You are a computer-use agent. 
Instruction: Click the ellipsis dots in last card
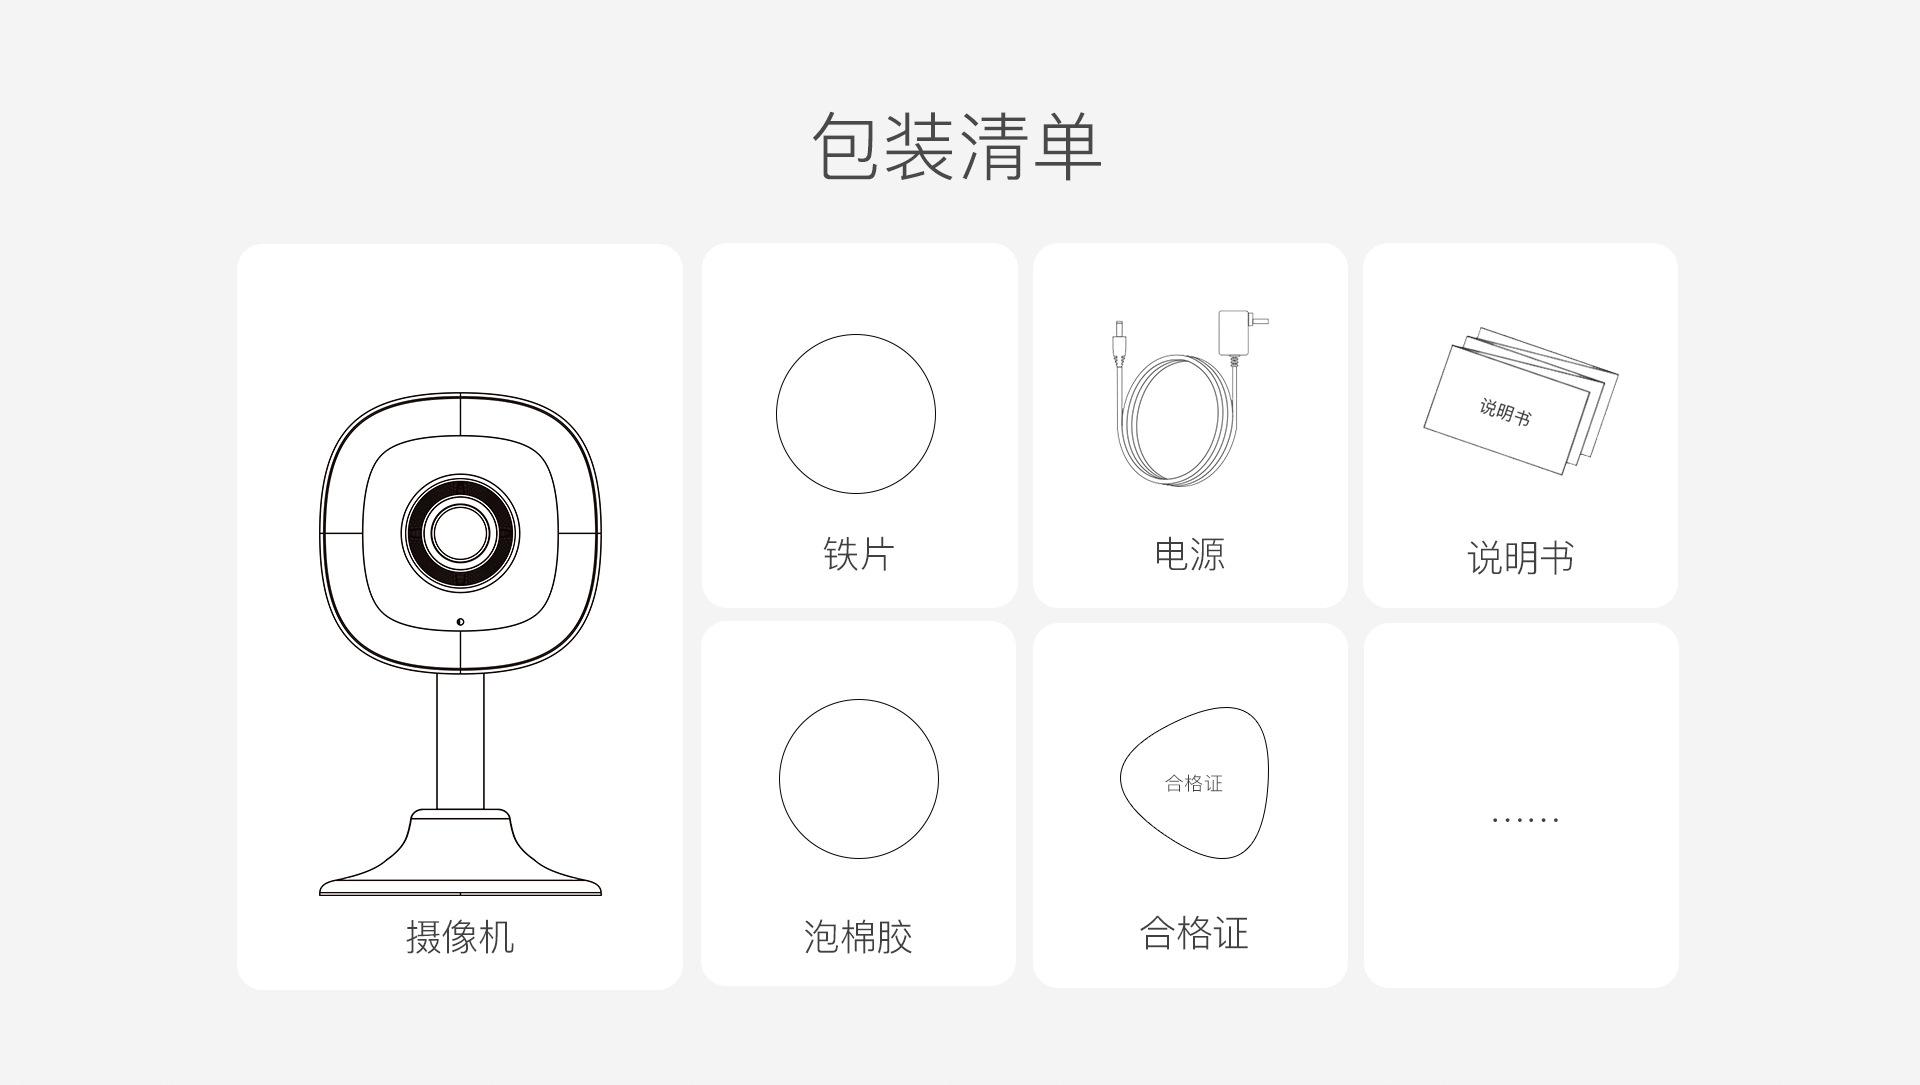tap(1525, 820)
